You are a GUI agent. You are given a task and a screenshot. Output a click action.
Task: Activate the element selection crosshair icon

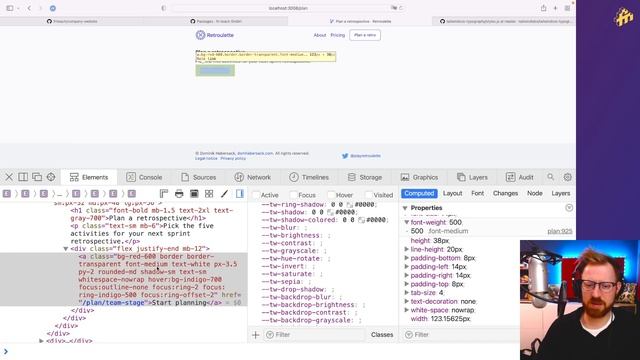[51, 177]
